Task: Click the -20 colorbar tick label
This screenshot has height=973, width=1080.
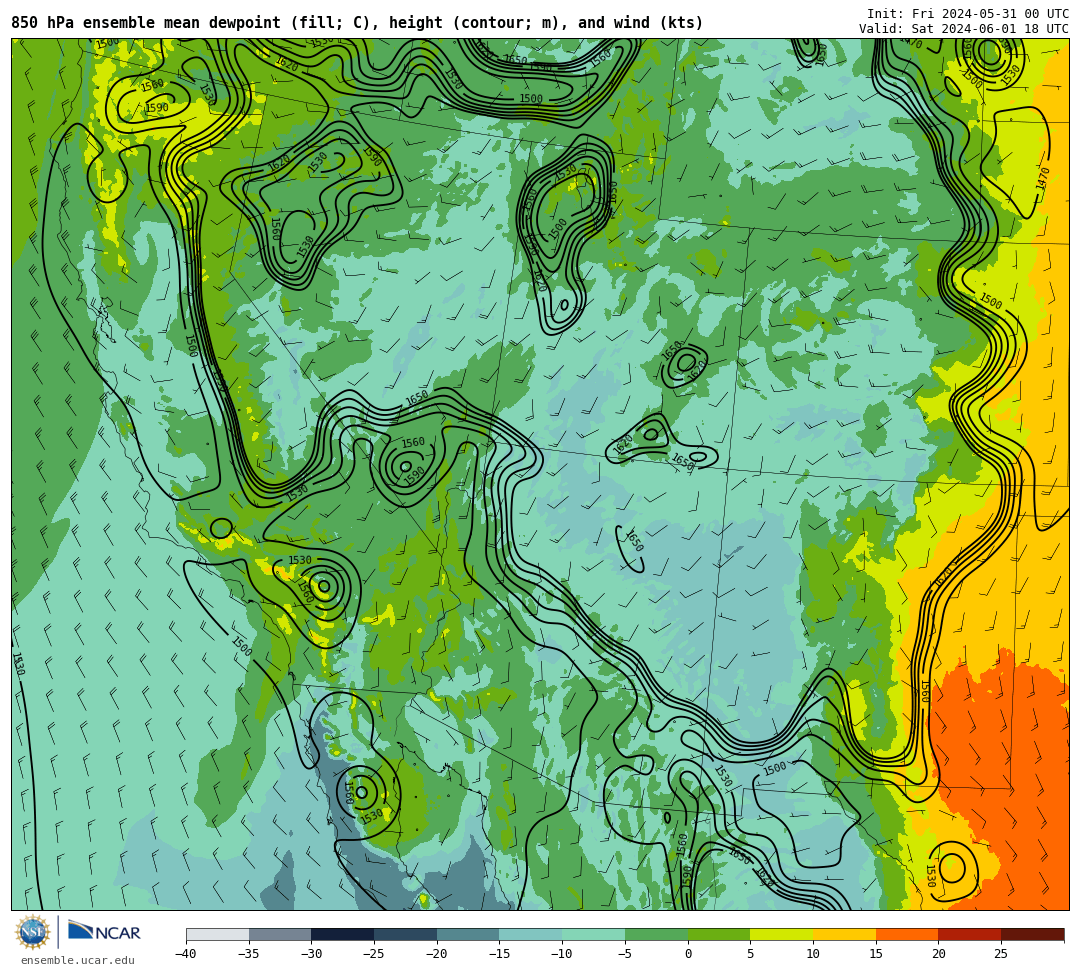Action: [x=437, y=954]
